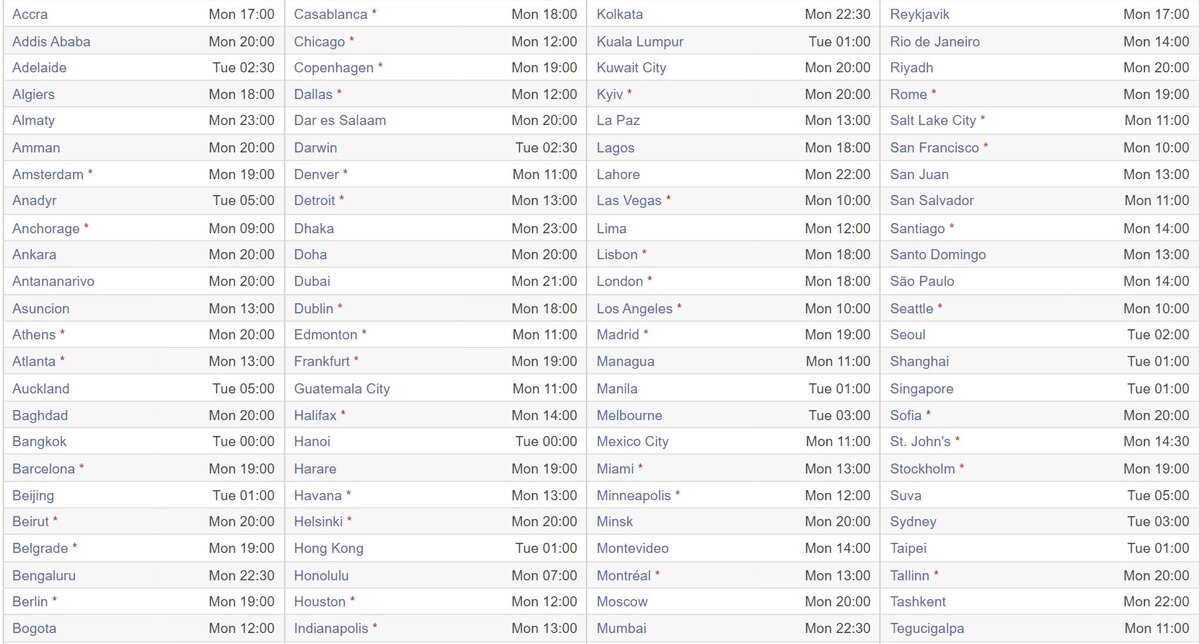Open Amsterdam time page
This screenshot has height=644, width=1200.
tap(48, 174)
